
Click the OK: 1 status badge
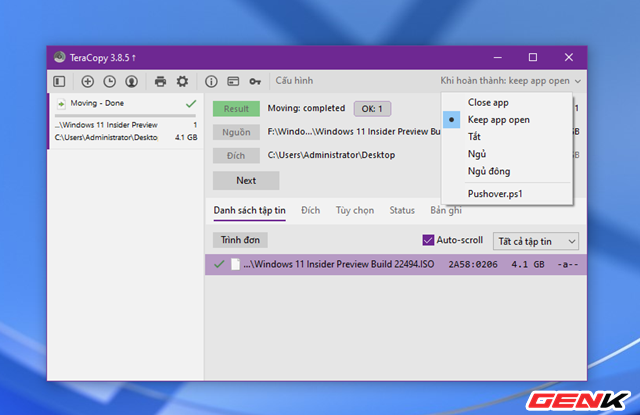(x=372, y=109)
